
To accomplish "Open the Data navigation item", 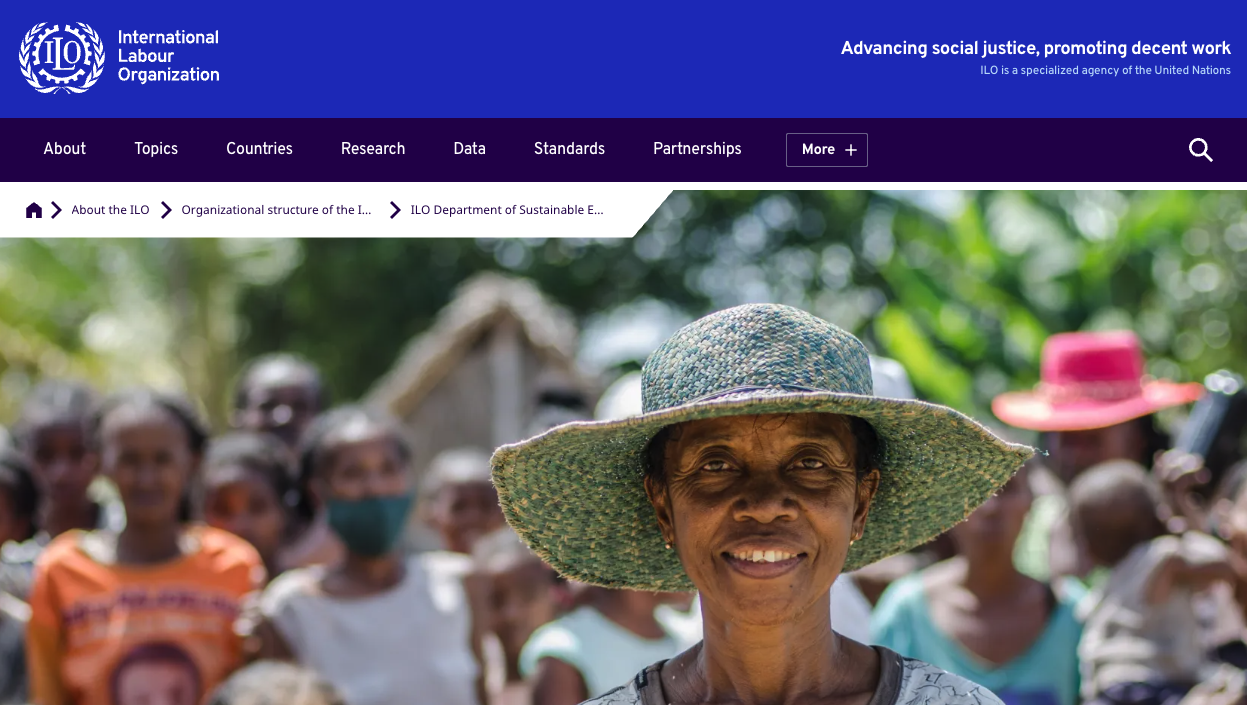I will [x=469, y=149].
